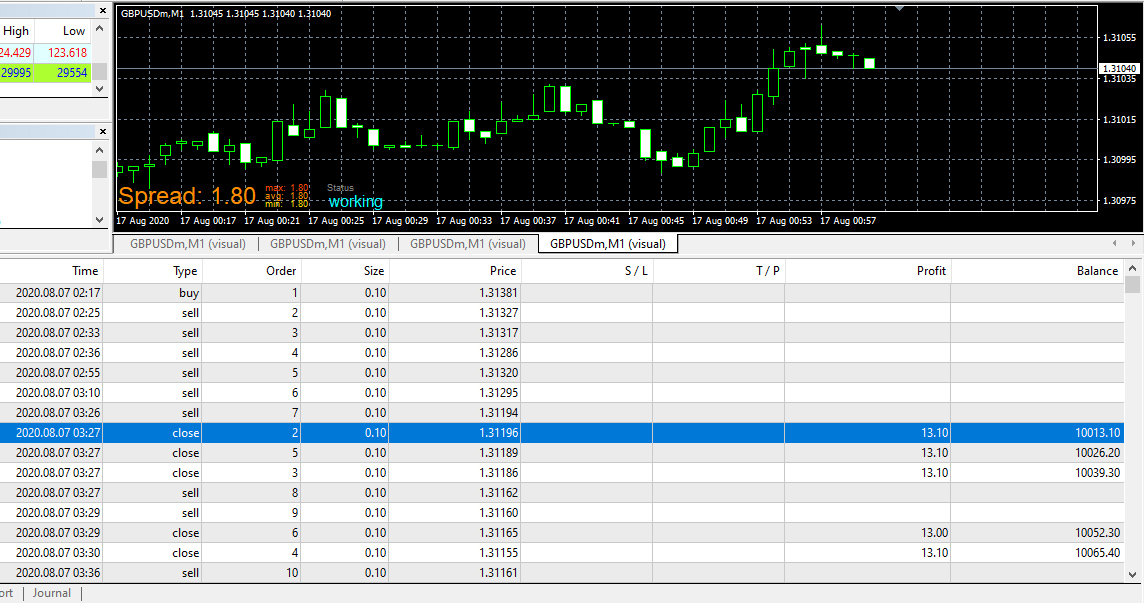Screen dimensions: 1144x603
Task: Click chart shift triangle marker at top
Action: pos(900,8)
